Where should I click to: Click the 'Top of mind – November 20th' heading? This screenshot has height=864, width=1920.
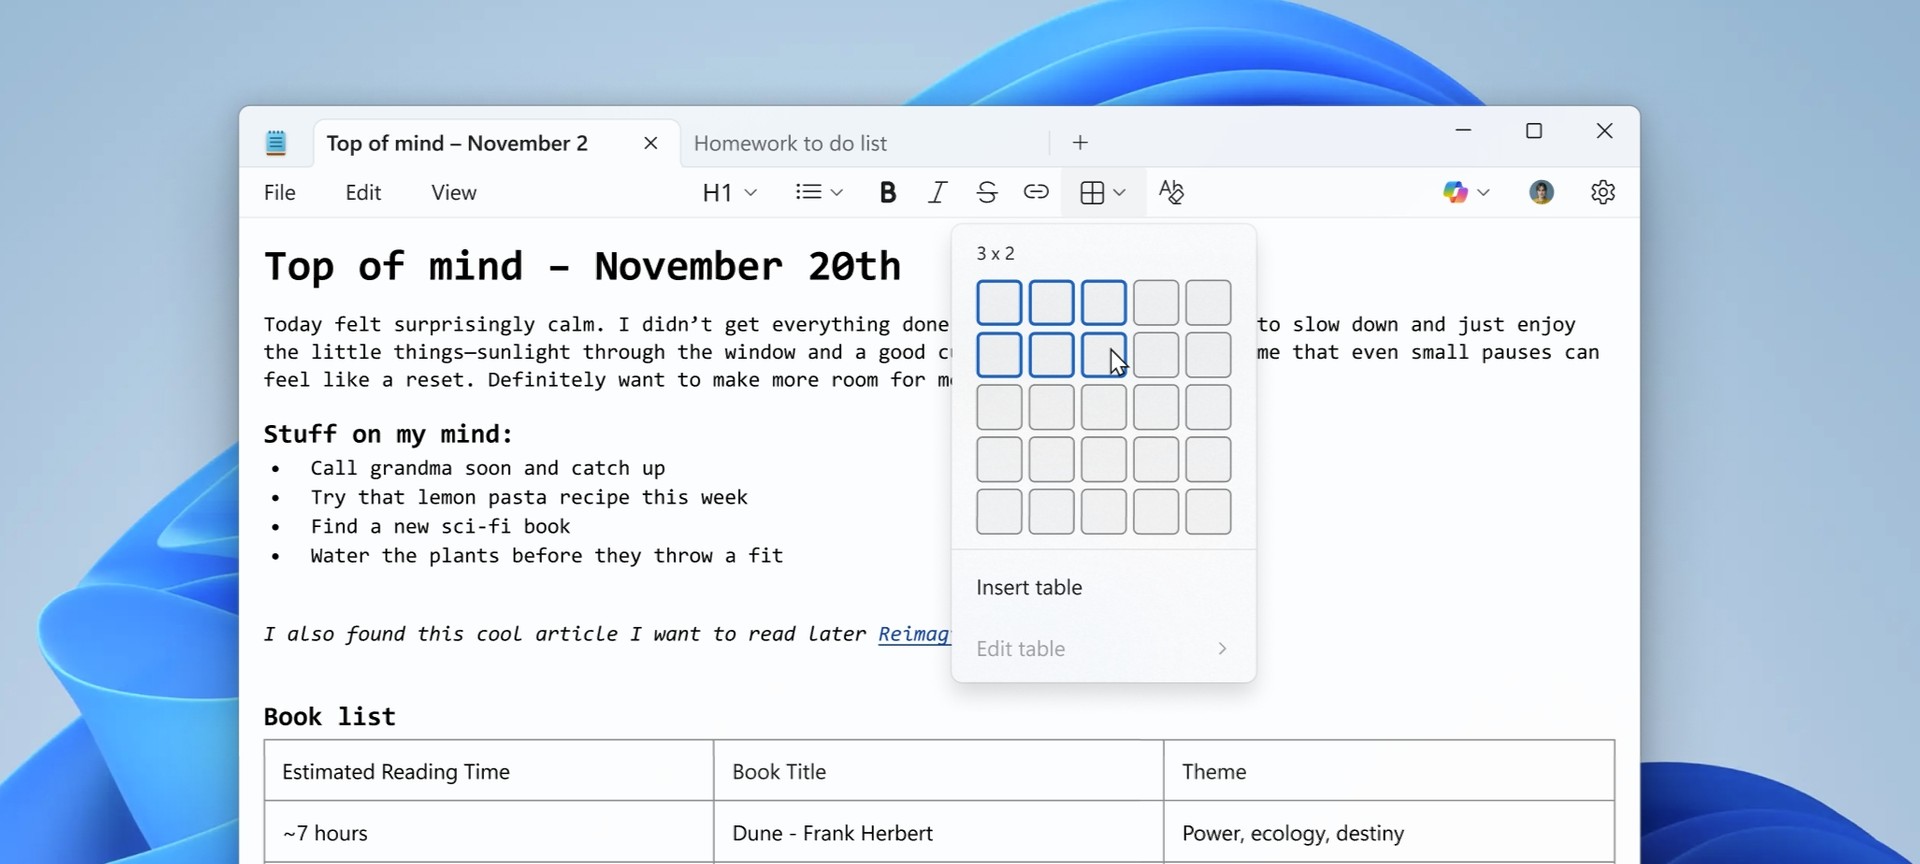coord(582,267)
